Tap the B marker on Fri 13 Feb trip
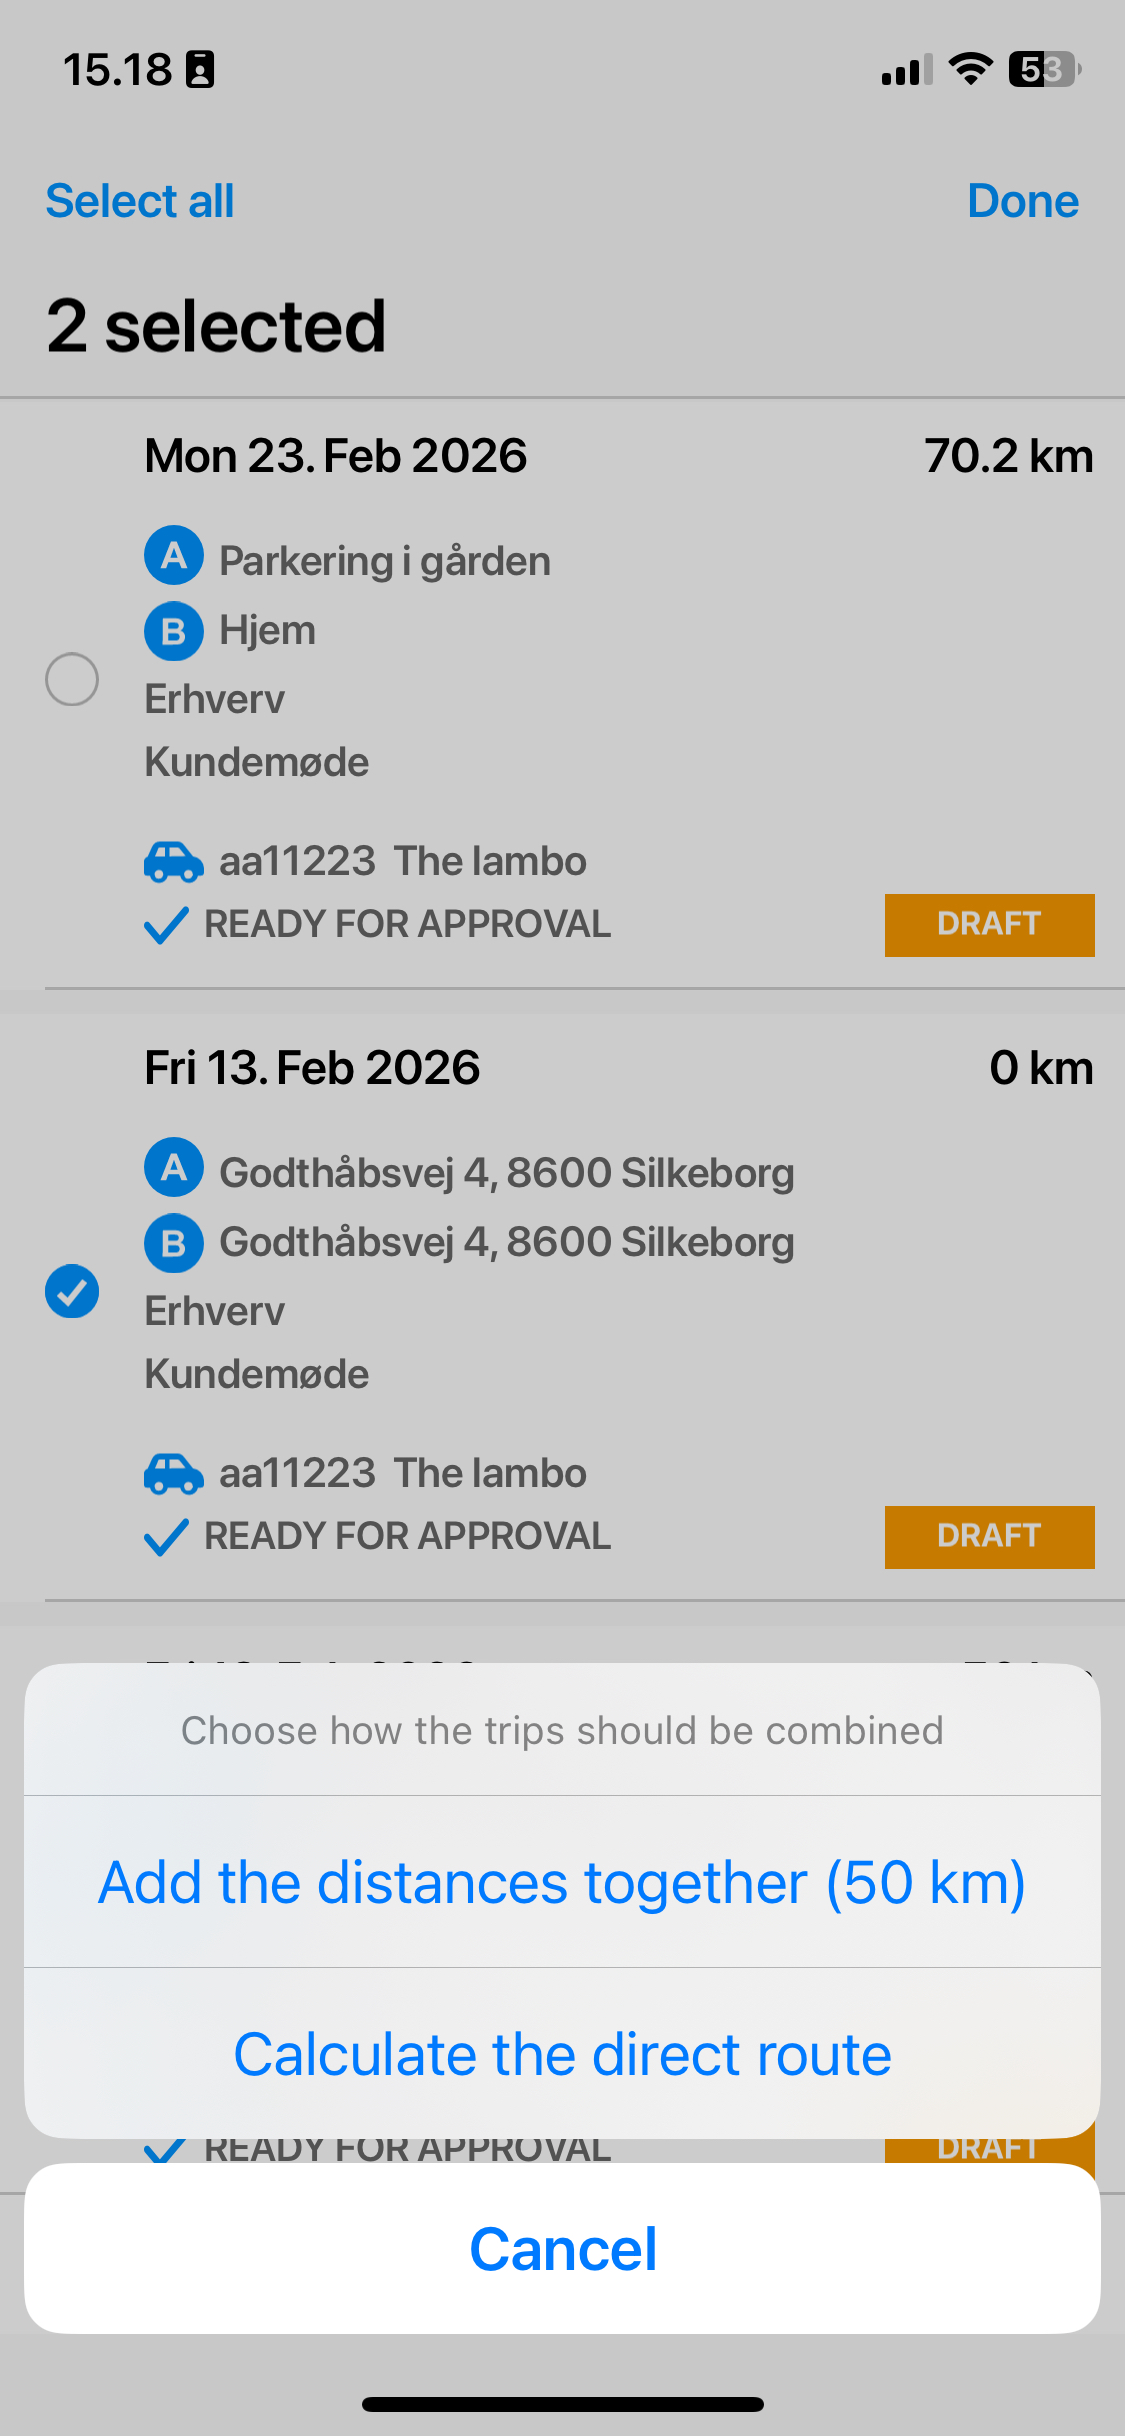The height and width of the screenshot is (2436, 1125). (x=174, y=1243)
